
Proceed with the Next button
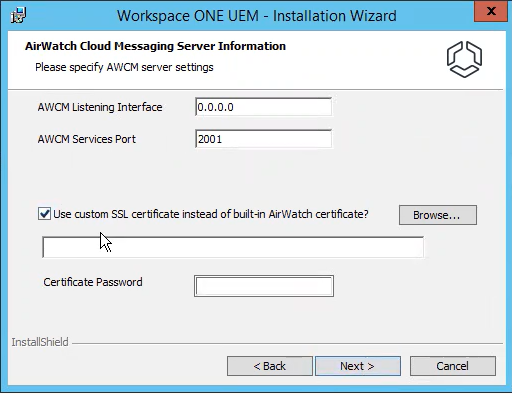[x=358, y=366]
